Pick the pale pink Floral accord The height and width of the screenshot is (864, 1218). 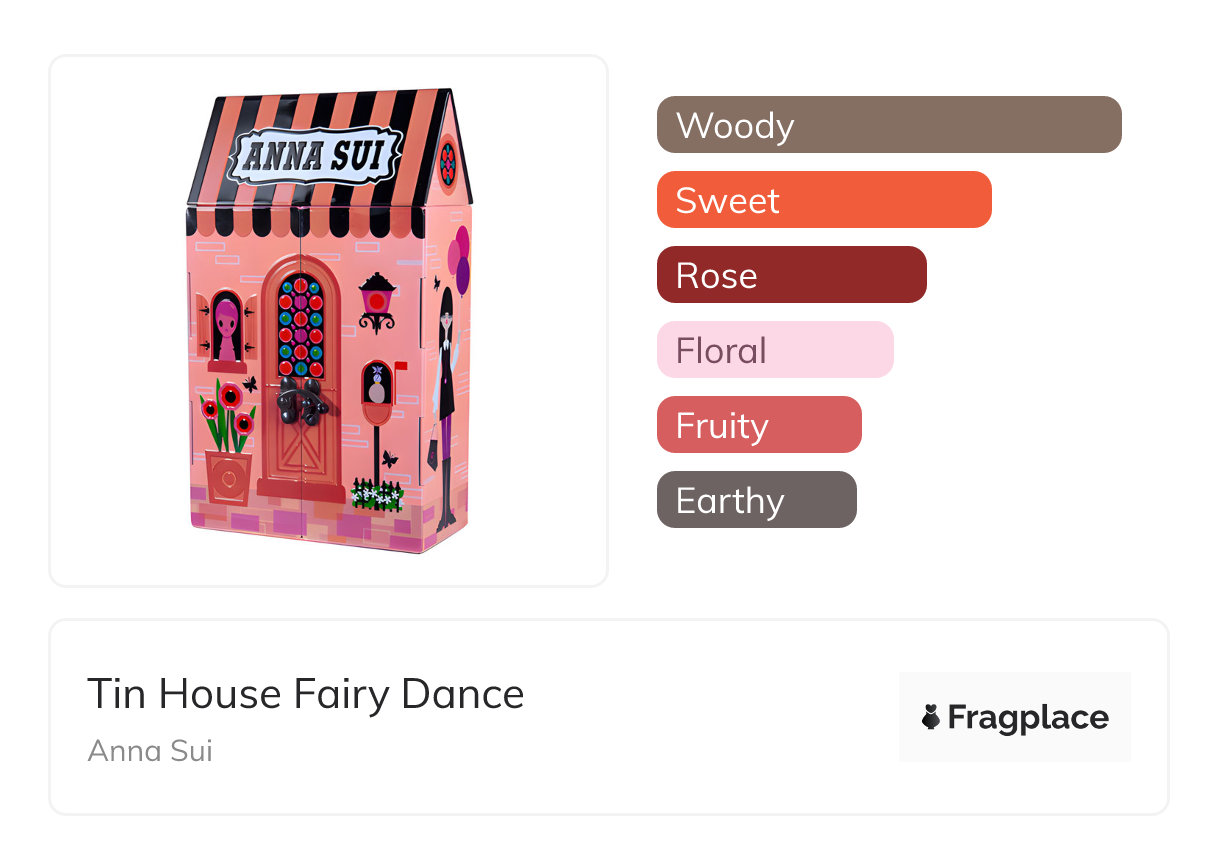pos(774,350)
